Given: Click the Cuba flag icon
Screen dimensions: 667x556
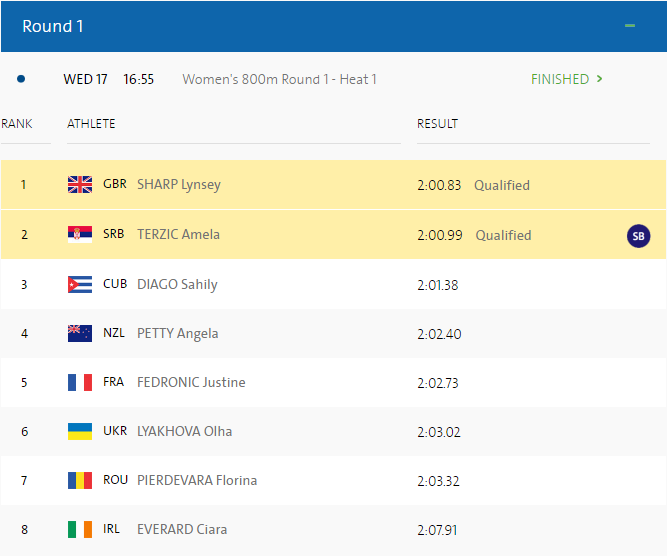Looking at the screenshot, I should click(x=80, y=284).
